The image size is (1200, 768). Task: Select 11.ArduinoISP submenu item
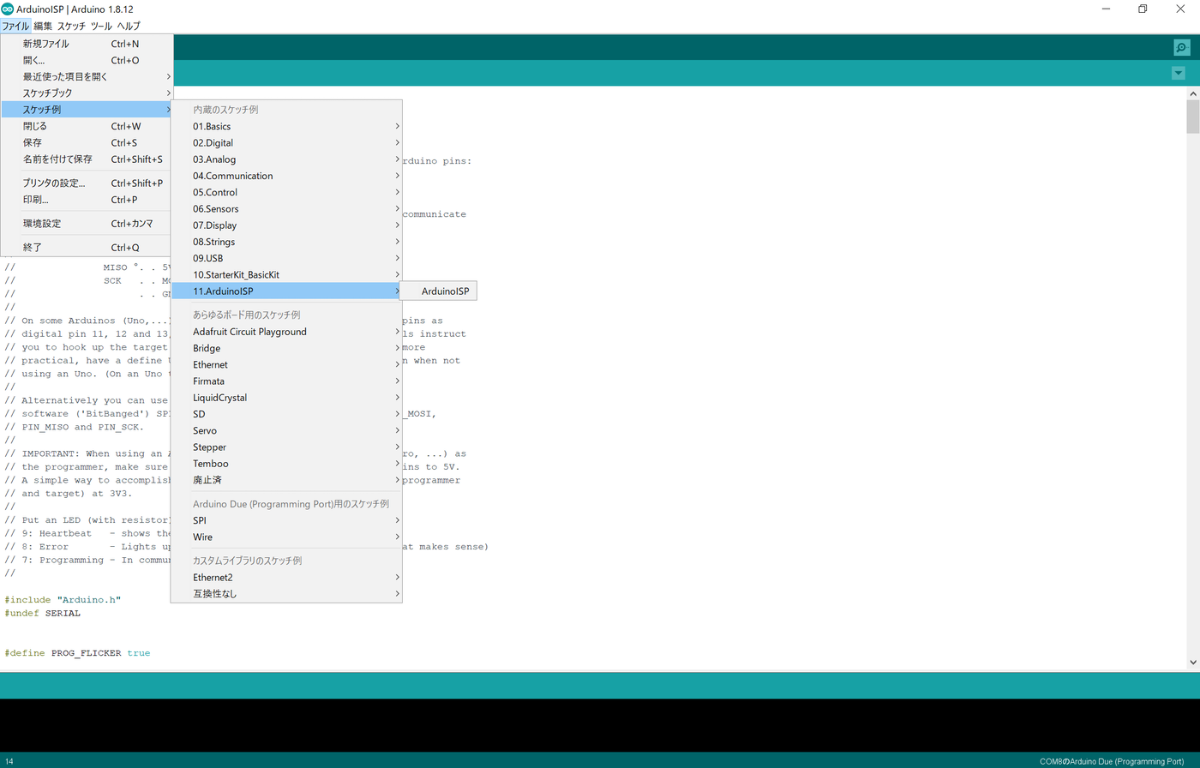click(287, 291)
